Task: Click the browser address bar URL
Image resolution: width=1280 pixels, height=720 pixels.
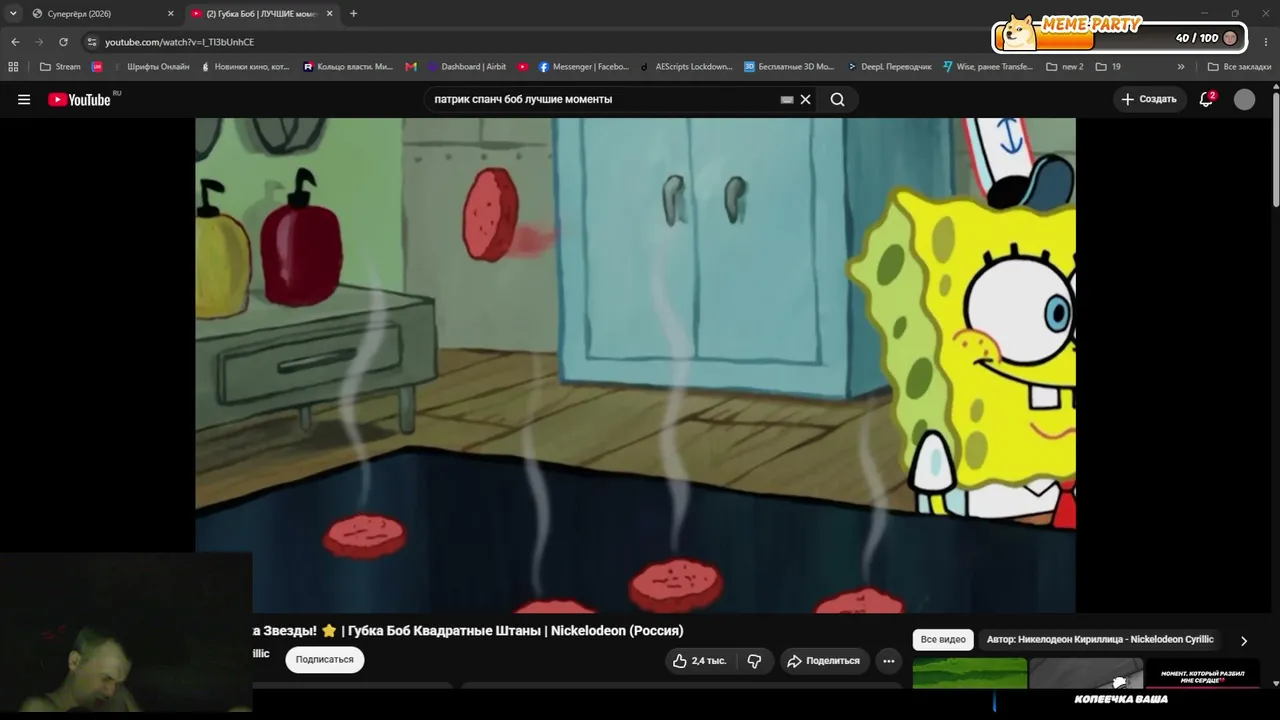Action: pyautogui.click(x=180, y=42)
